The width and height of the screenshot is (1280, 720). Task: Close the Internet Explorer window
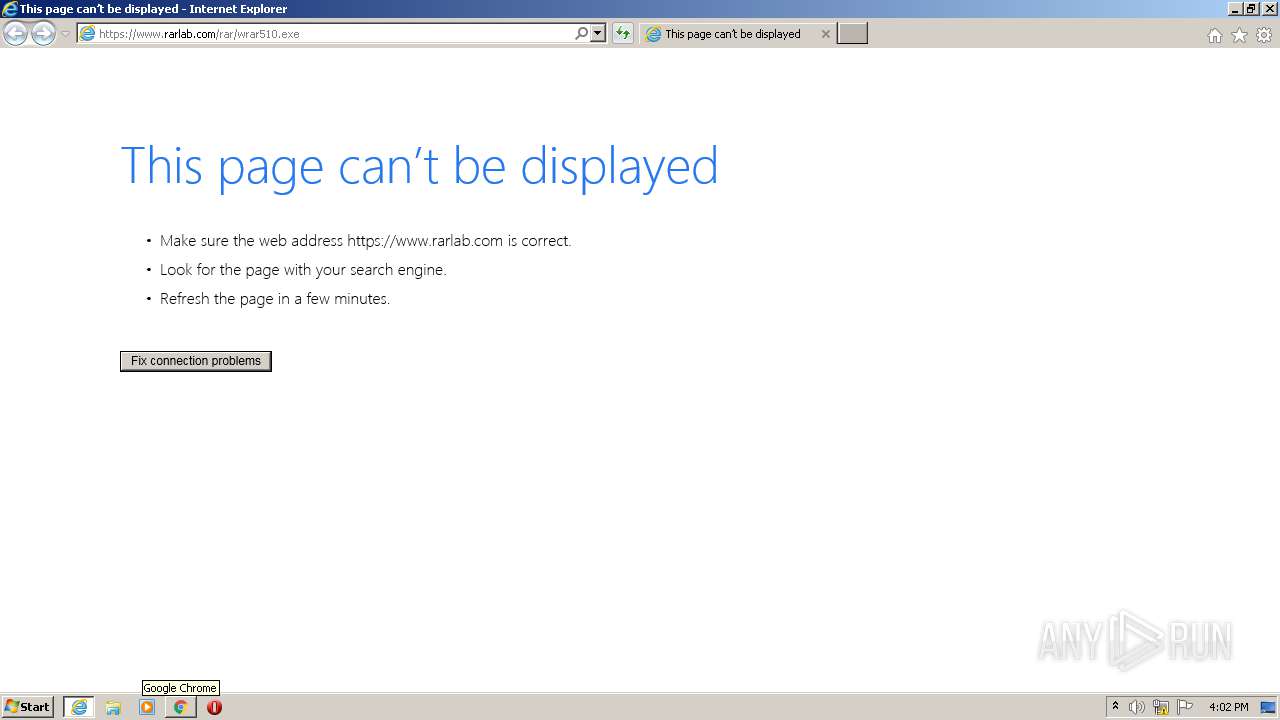(x=1268, y=9)
